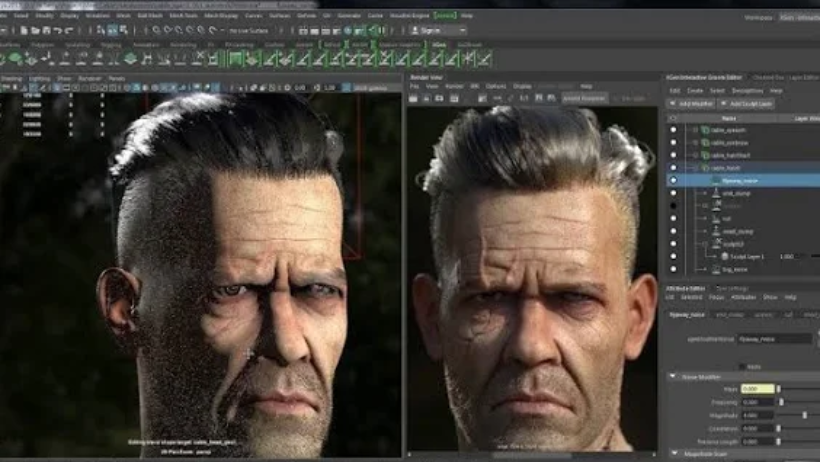
Task: Click the Render View horizontal scrollbar
Action: click(x=531, y=455)
